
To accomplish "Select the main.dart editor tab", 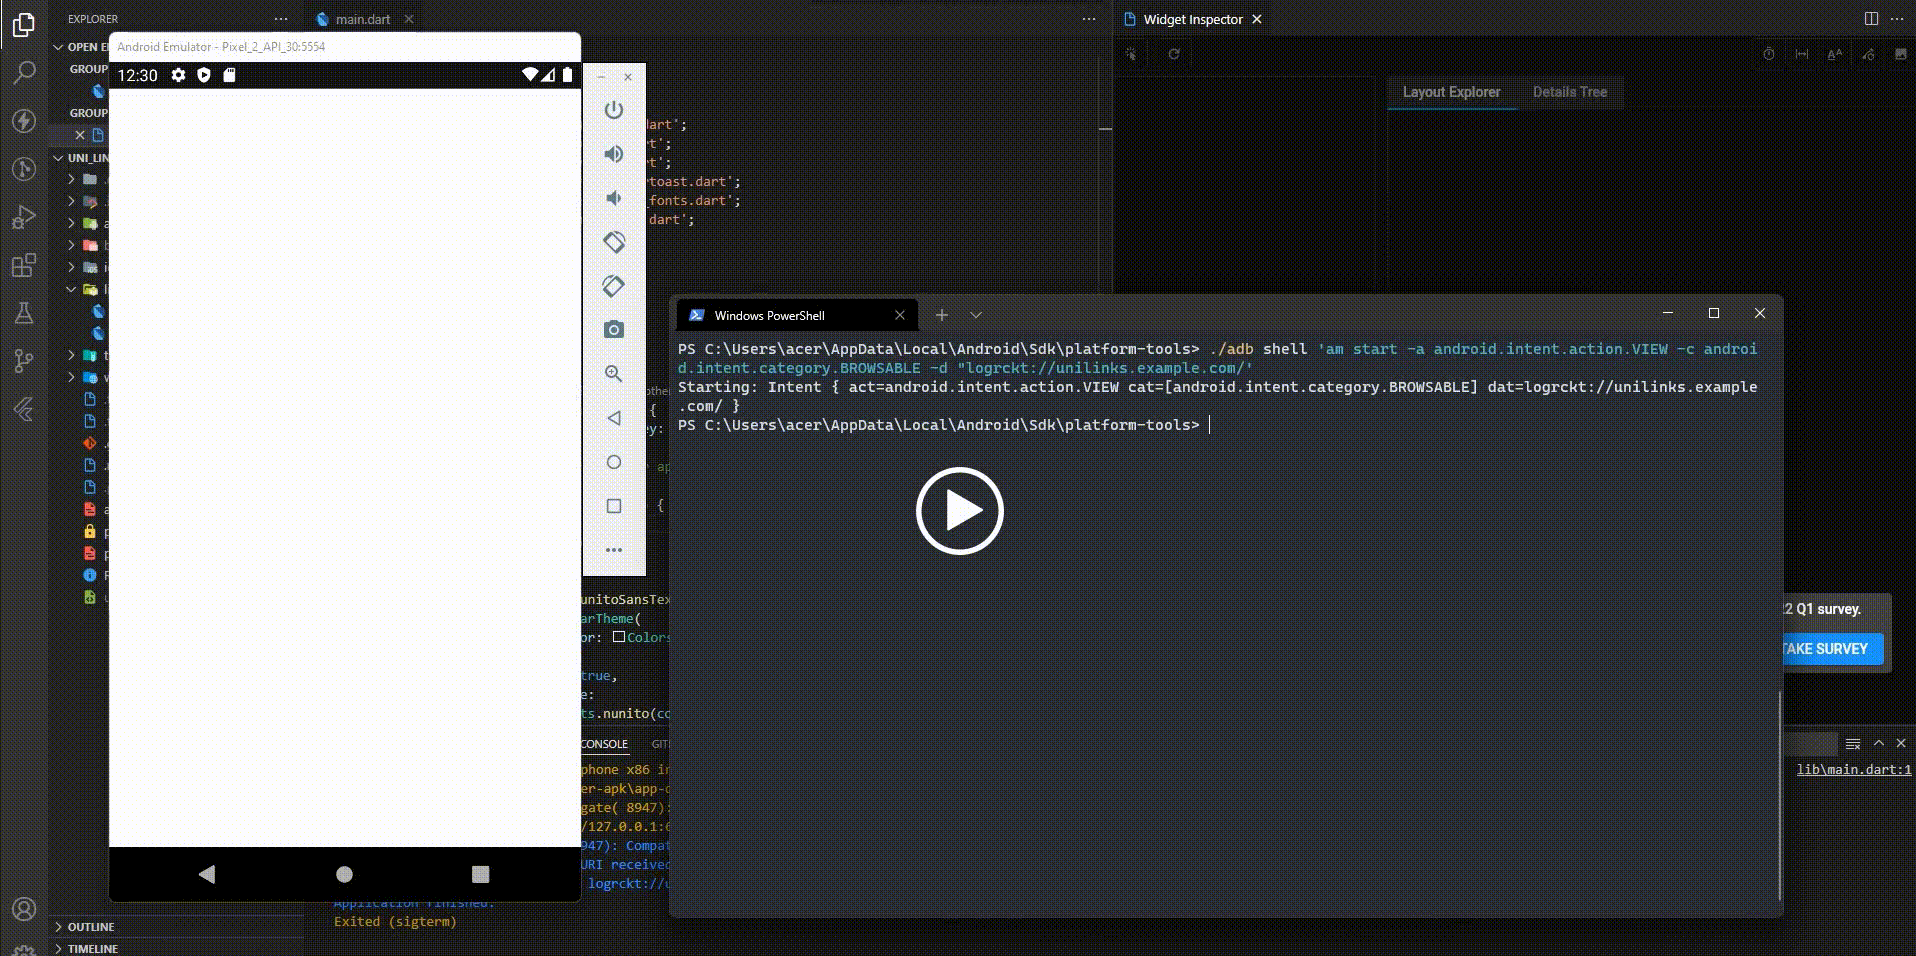I will pos(363,18).
